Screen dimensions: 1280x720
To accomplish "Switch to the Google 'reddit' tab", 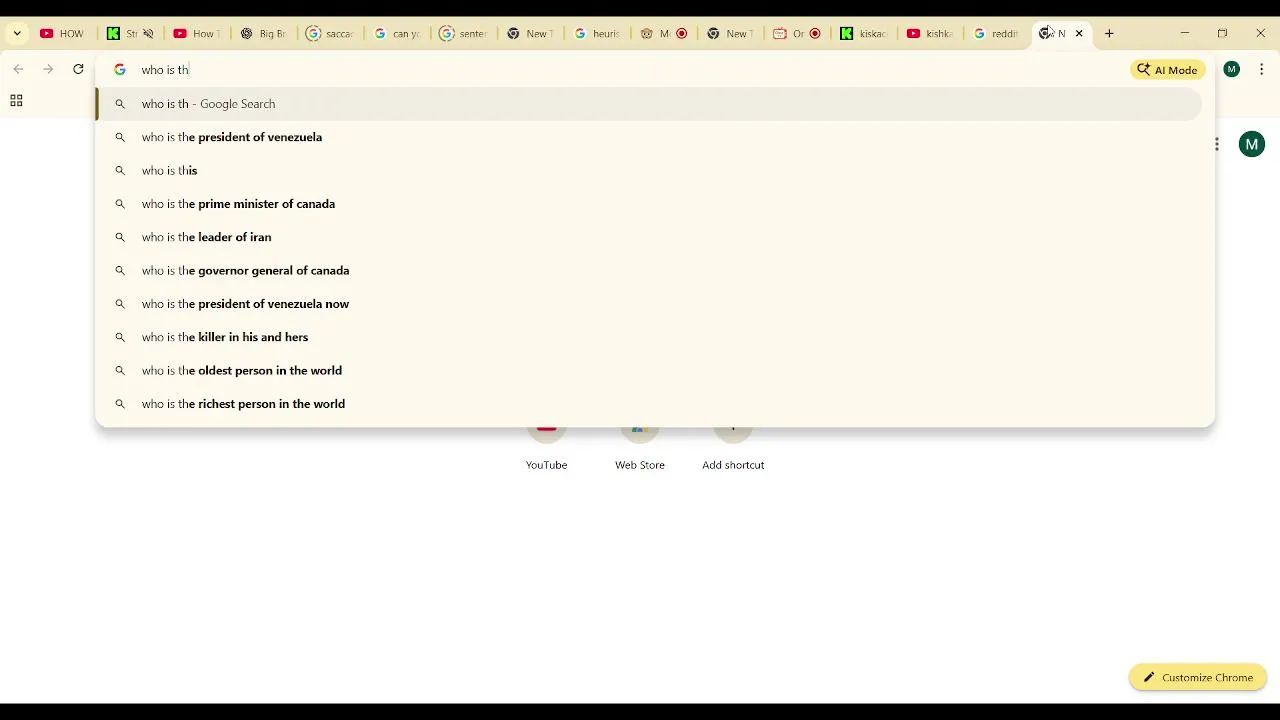I will tap(997, 33).
